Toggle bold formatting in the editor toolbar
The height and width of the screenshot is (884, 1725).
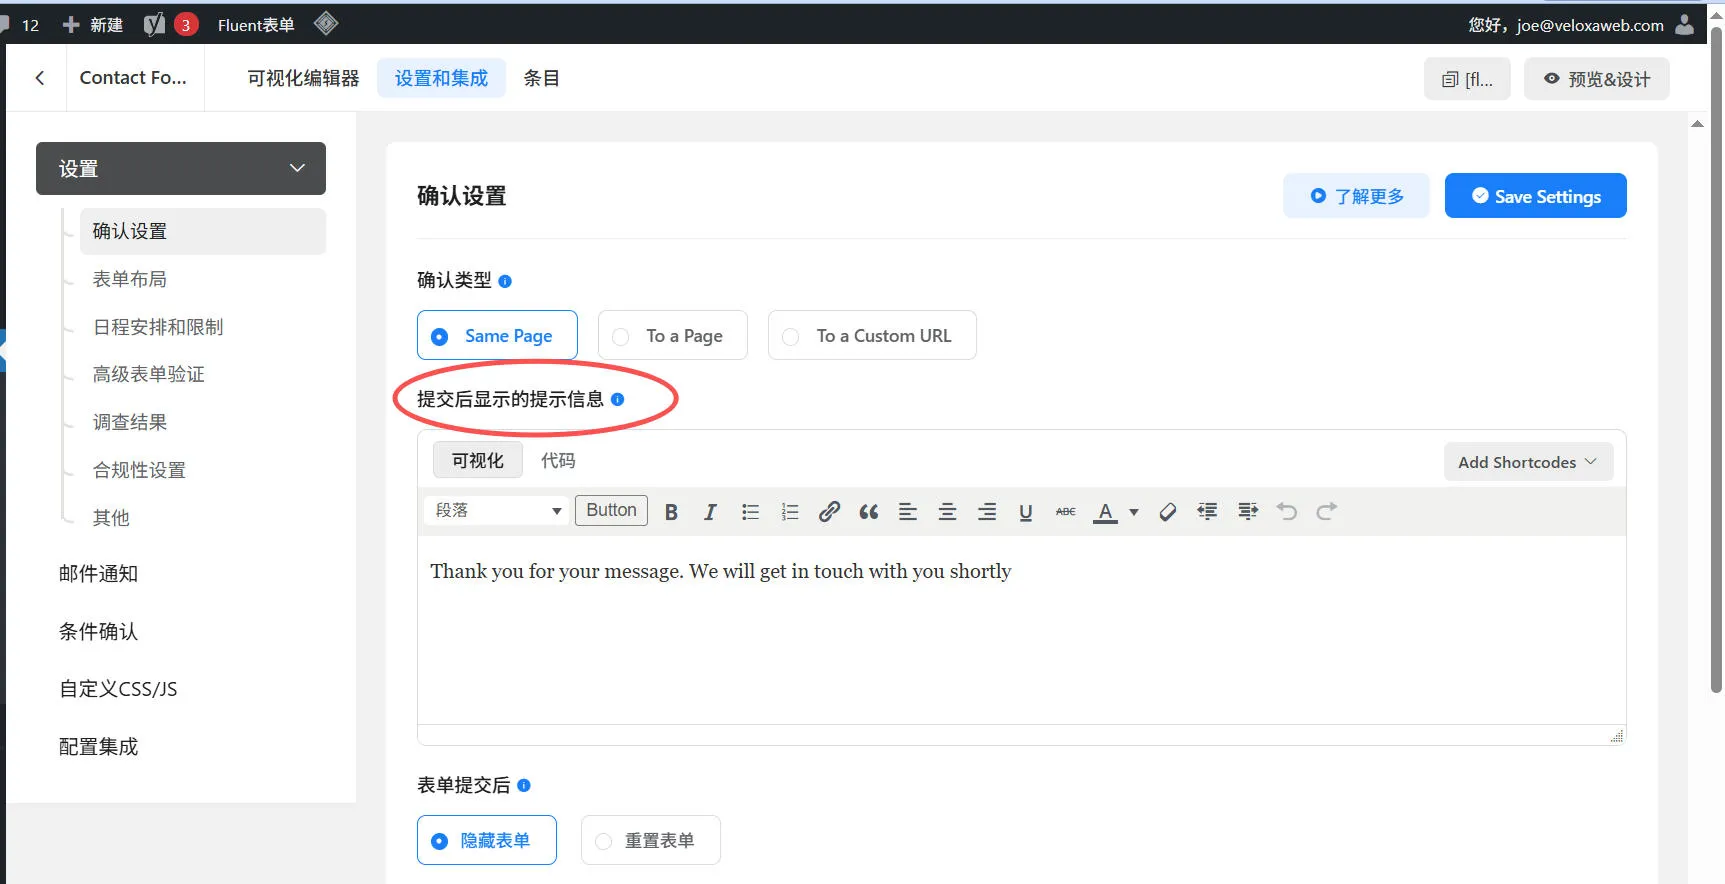[671, 512]
